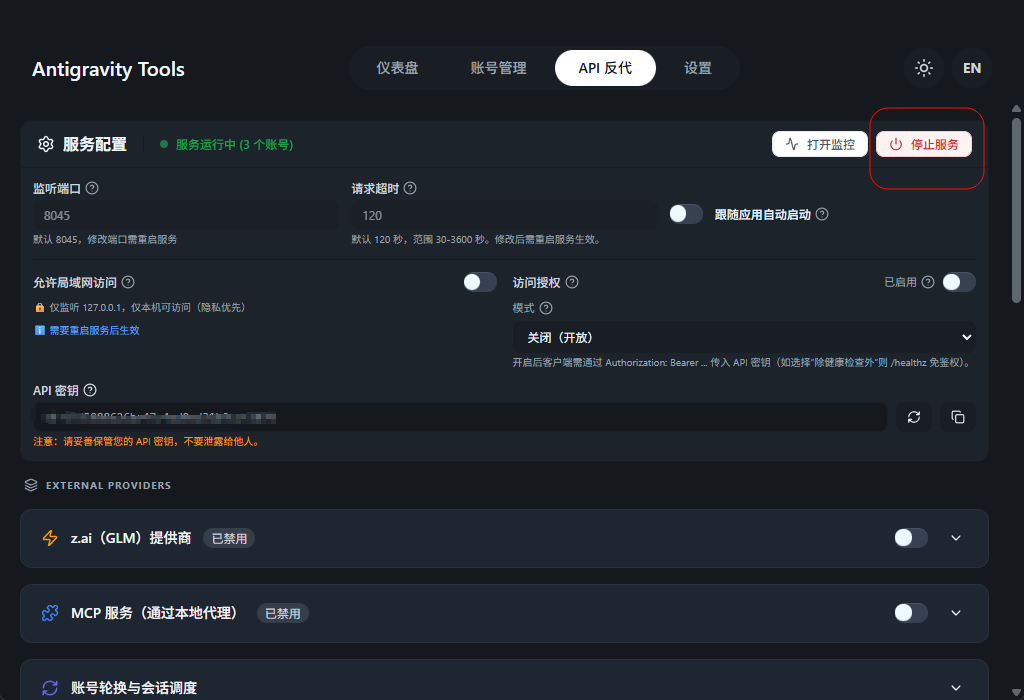The height and width of the screenshot is (700, 1024).
Task: Toggle 允许局域网访问 switch
Action: (480, 282)
